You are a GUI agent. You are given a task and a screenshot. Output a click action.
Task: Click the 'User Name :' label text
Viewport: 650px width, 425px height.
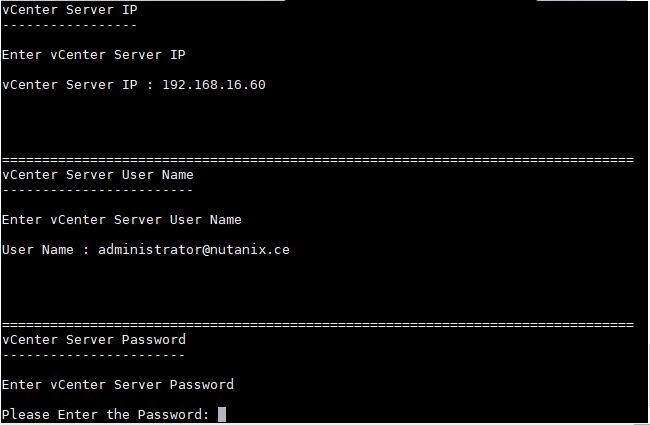click(x=46, y=250)
